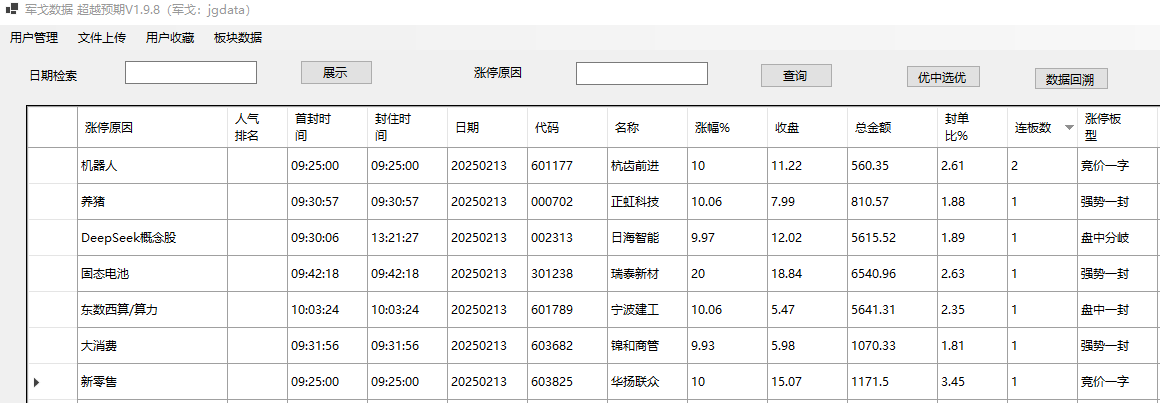Select stock code 601177 cell
1160x403 pixels.
click(x=567, y=166)
